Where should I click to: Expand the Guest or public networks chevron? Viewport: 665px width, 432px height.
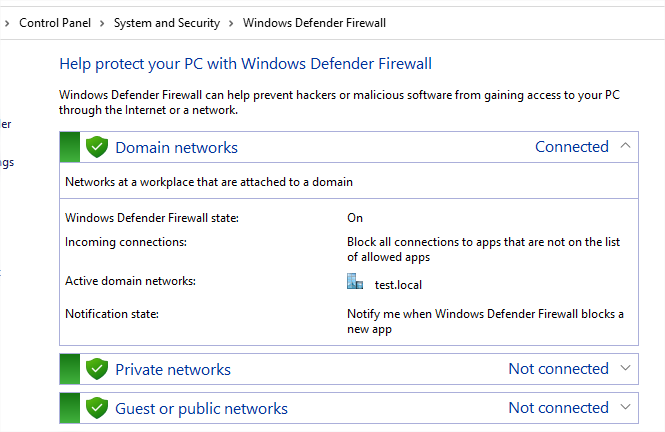625,407
